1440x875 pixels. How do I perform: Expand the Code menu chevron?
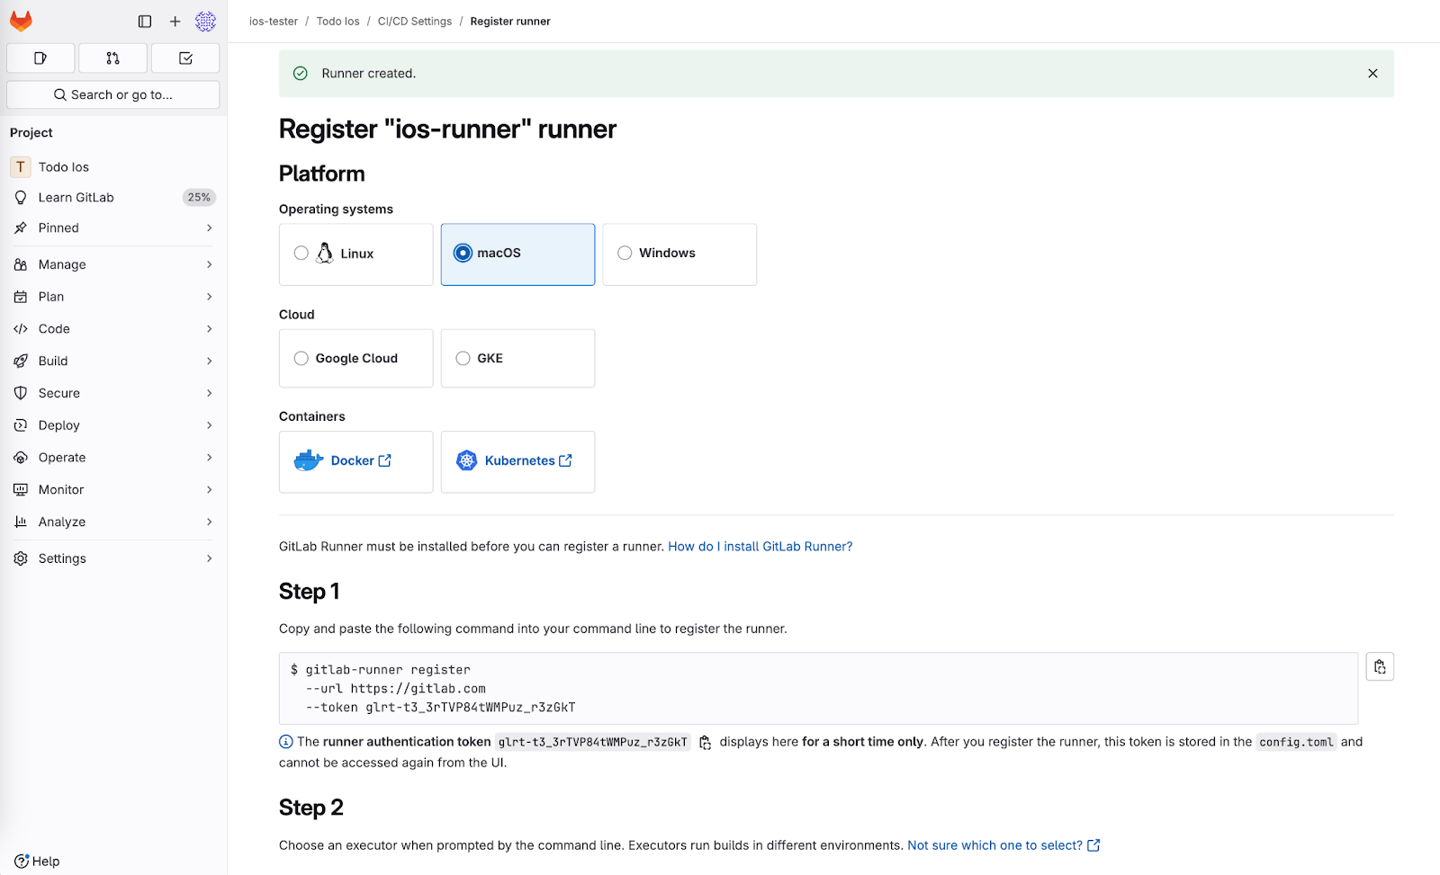coord(209,329)
